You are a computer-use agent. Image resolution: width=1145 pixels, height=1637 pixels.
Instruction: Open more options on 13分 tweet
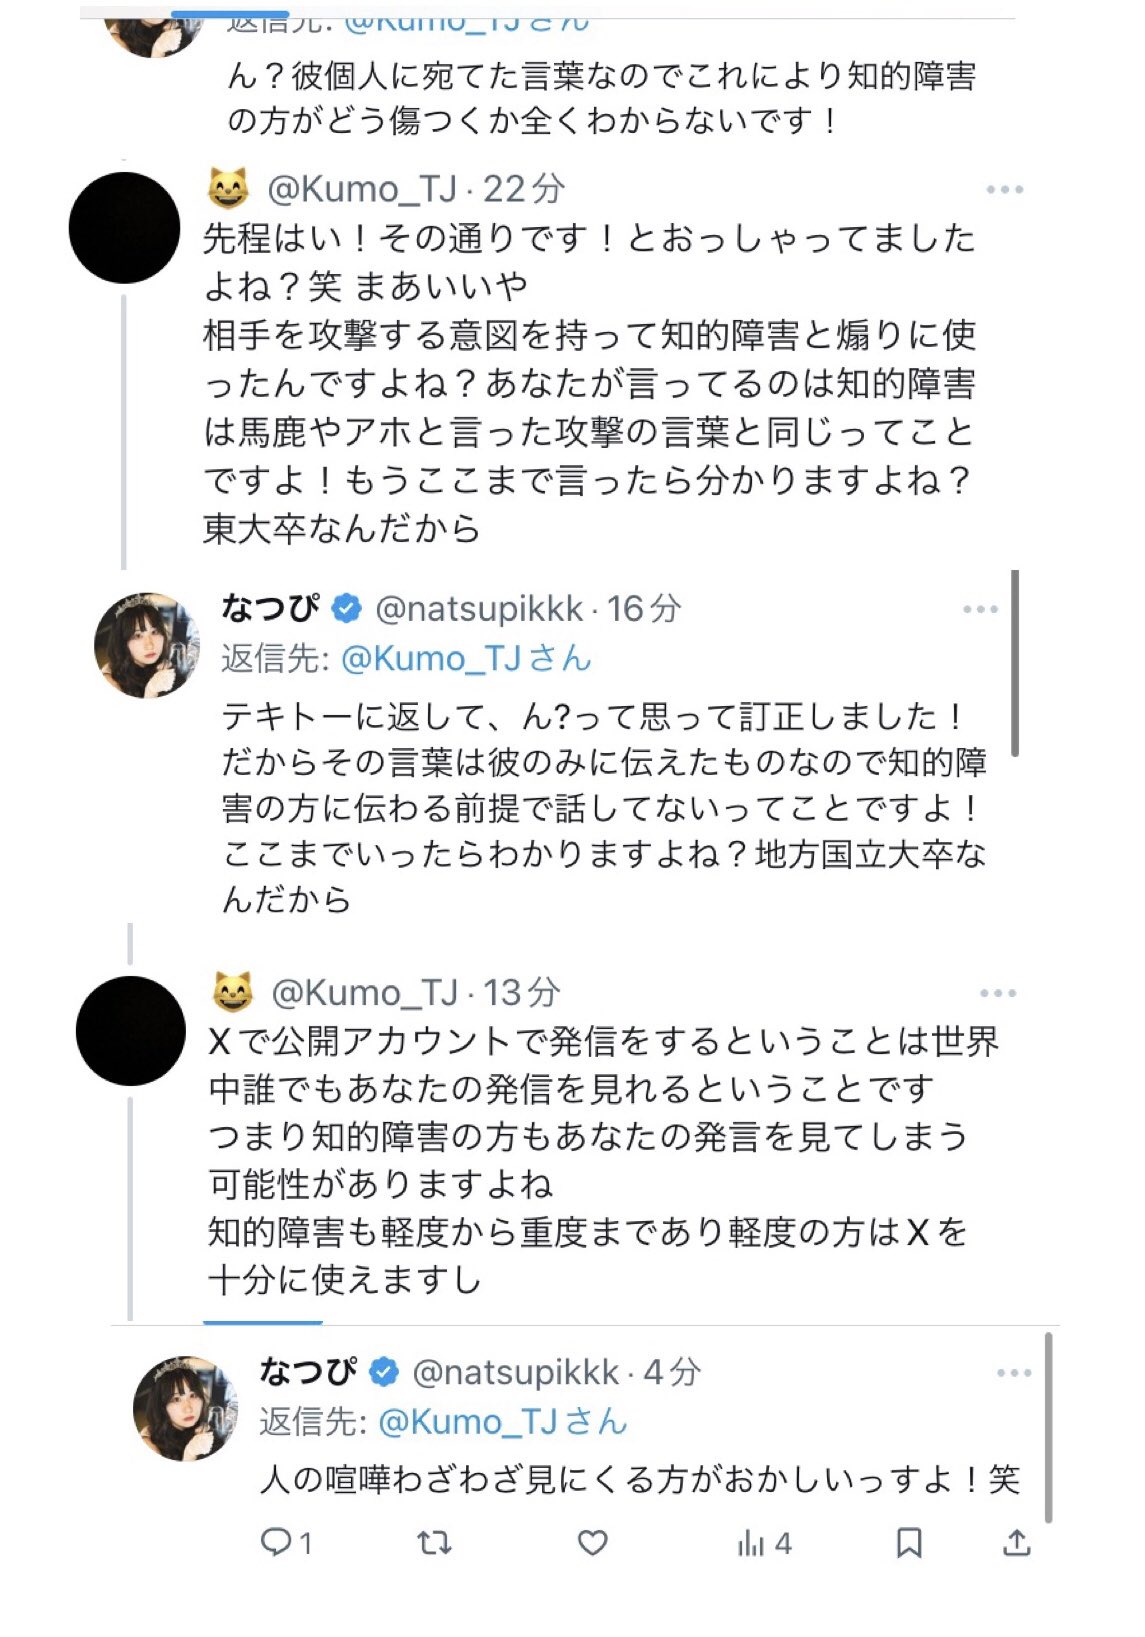pyautogui.click(x=998, y=993)
